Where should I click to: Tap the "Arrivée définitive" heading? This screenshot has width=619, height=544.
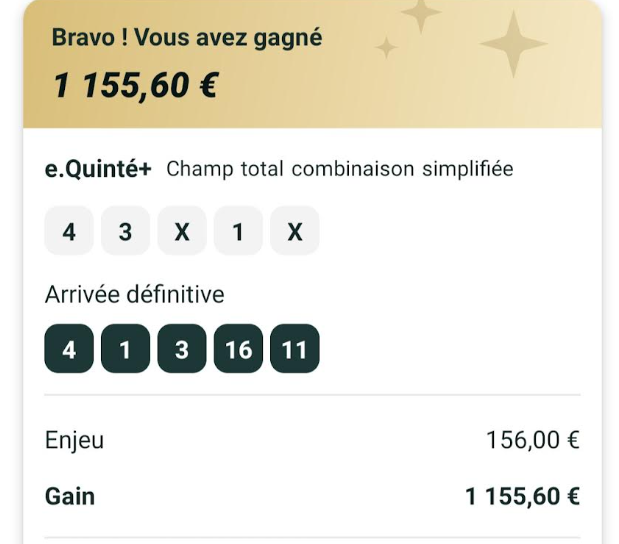pos(135,294)
